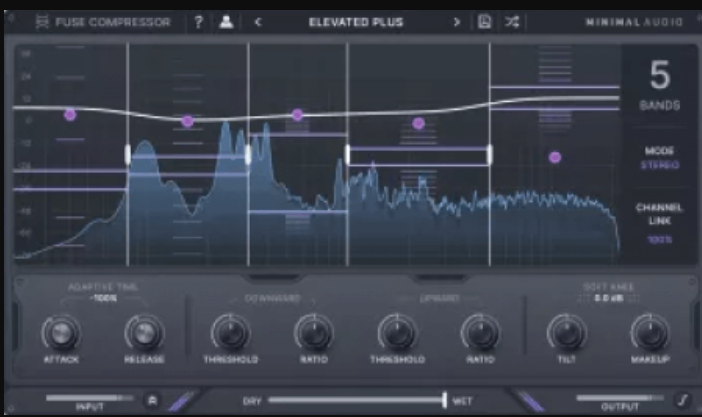Click the Dry/Wet mix slider handle
This screenshot has height=417, width=702.
click(444, 400)
